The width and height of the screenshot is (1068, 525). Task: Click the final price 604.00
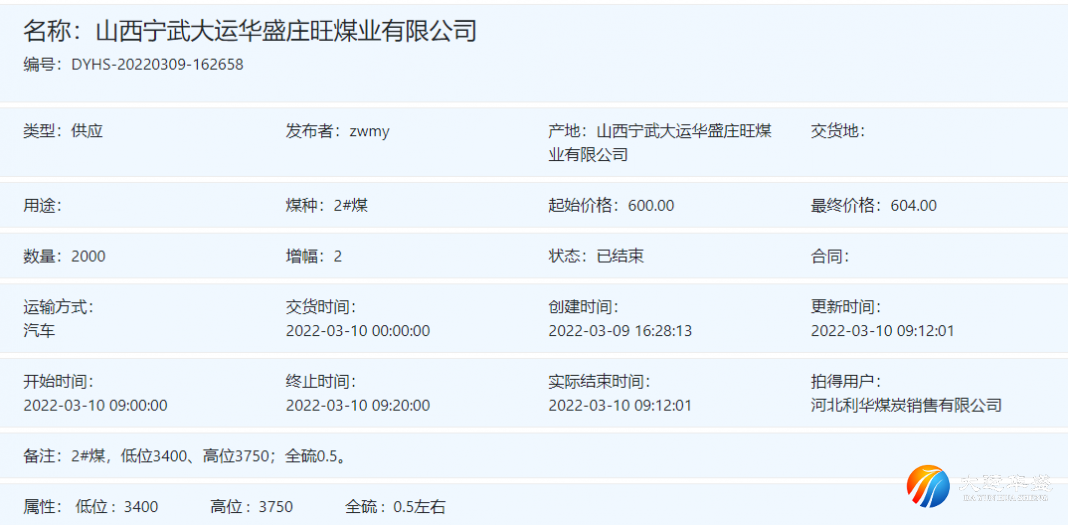coord(913,206)
